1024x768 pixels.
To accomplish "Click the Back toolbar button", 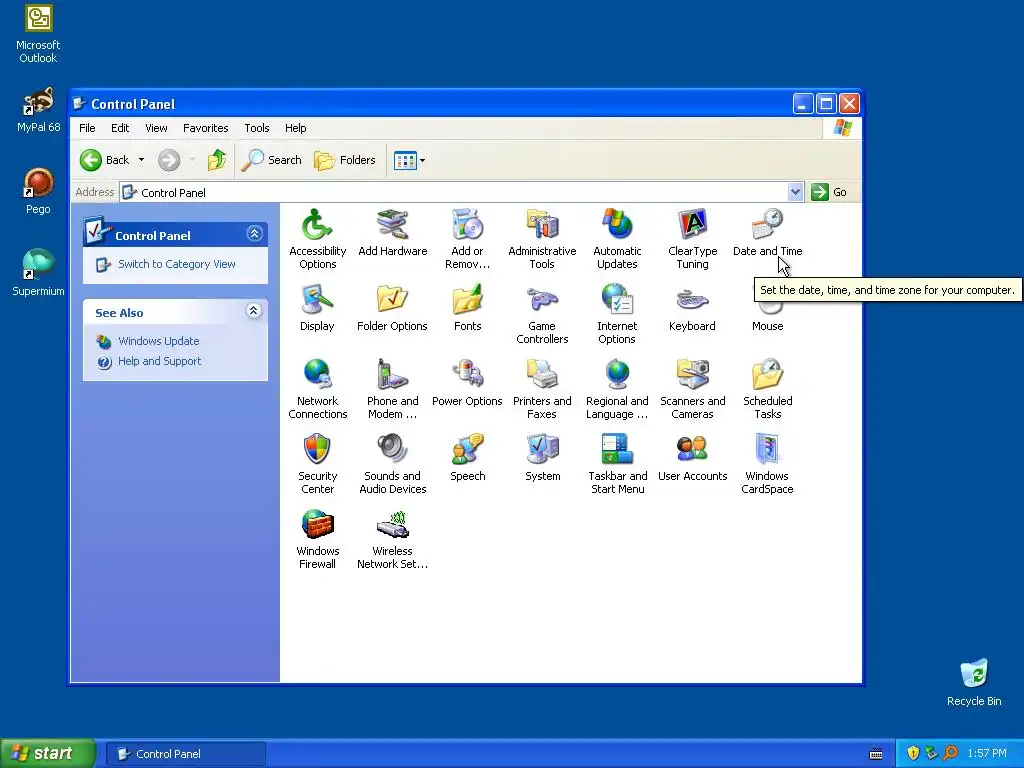I will [106, 160].
